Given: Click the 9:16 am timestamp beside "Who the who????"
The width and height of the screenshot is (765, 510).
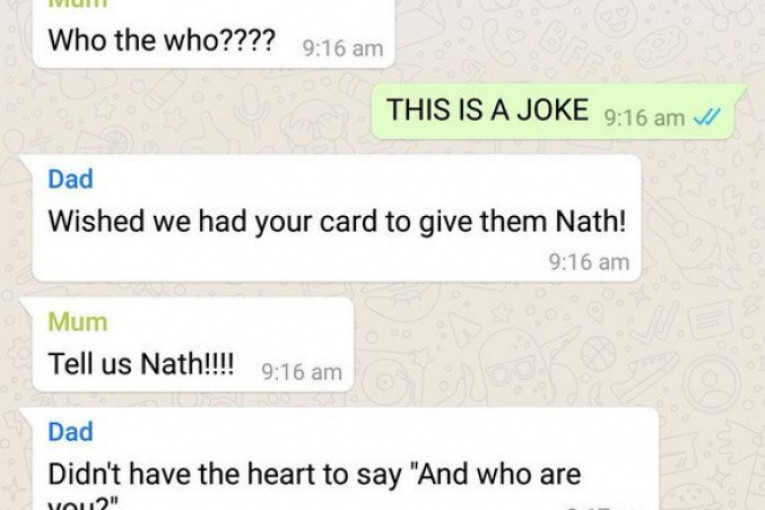Looking at the screenshot, I should 343,48.
